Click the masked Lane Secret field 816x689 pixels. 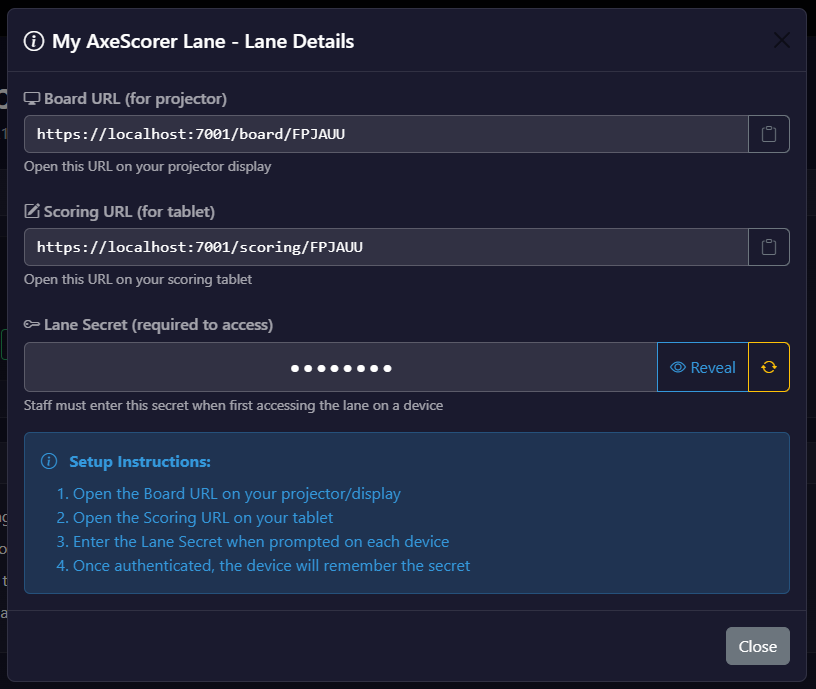click(x=340, y=367)
